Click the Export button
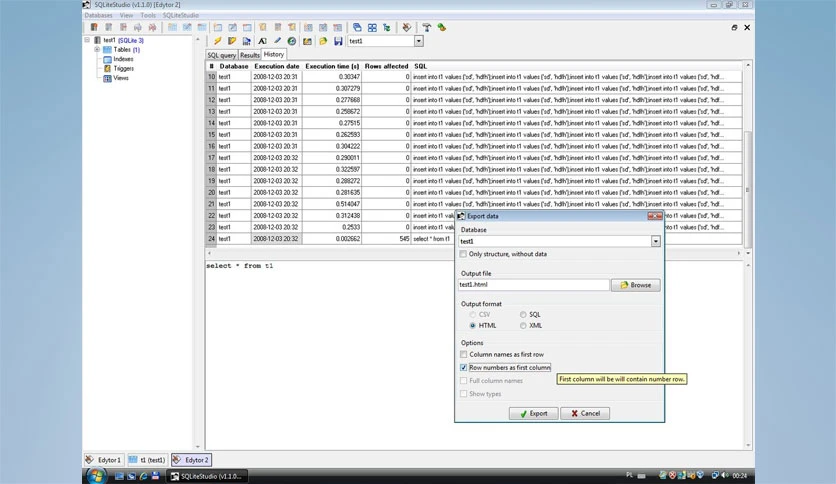Viewport: 836px width, 484px height. click(533, 414)
